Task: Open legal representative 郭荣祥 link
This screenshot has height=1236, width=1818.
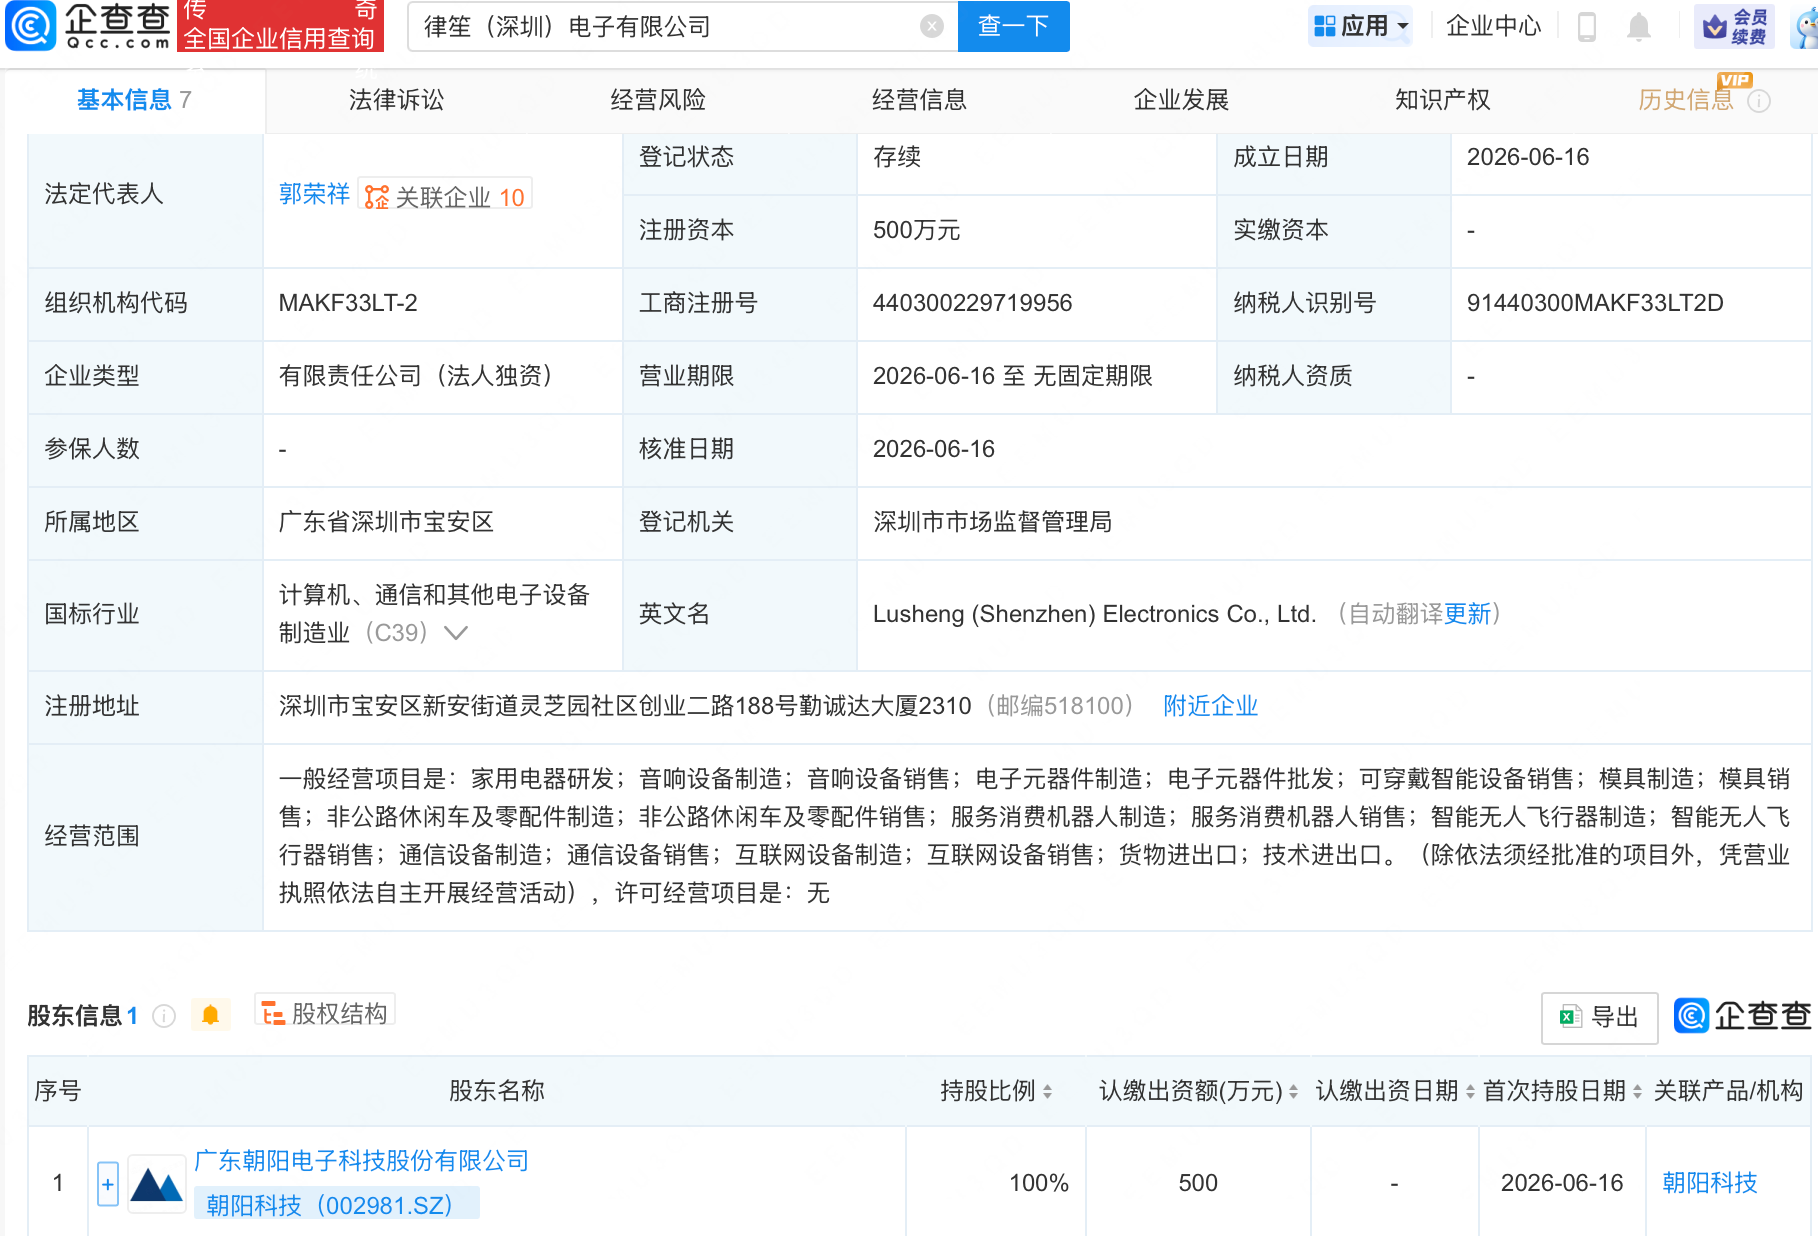Action: (314, 194)
